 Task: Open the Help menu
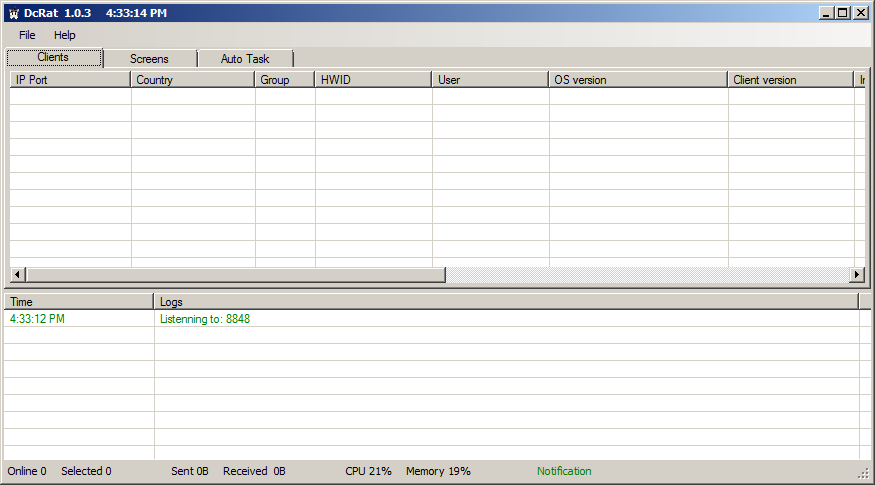coord(65,35)
